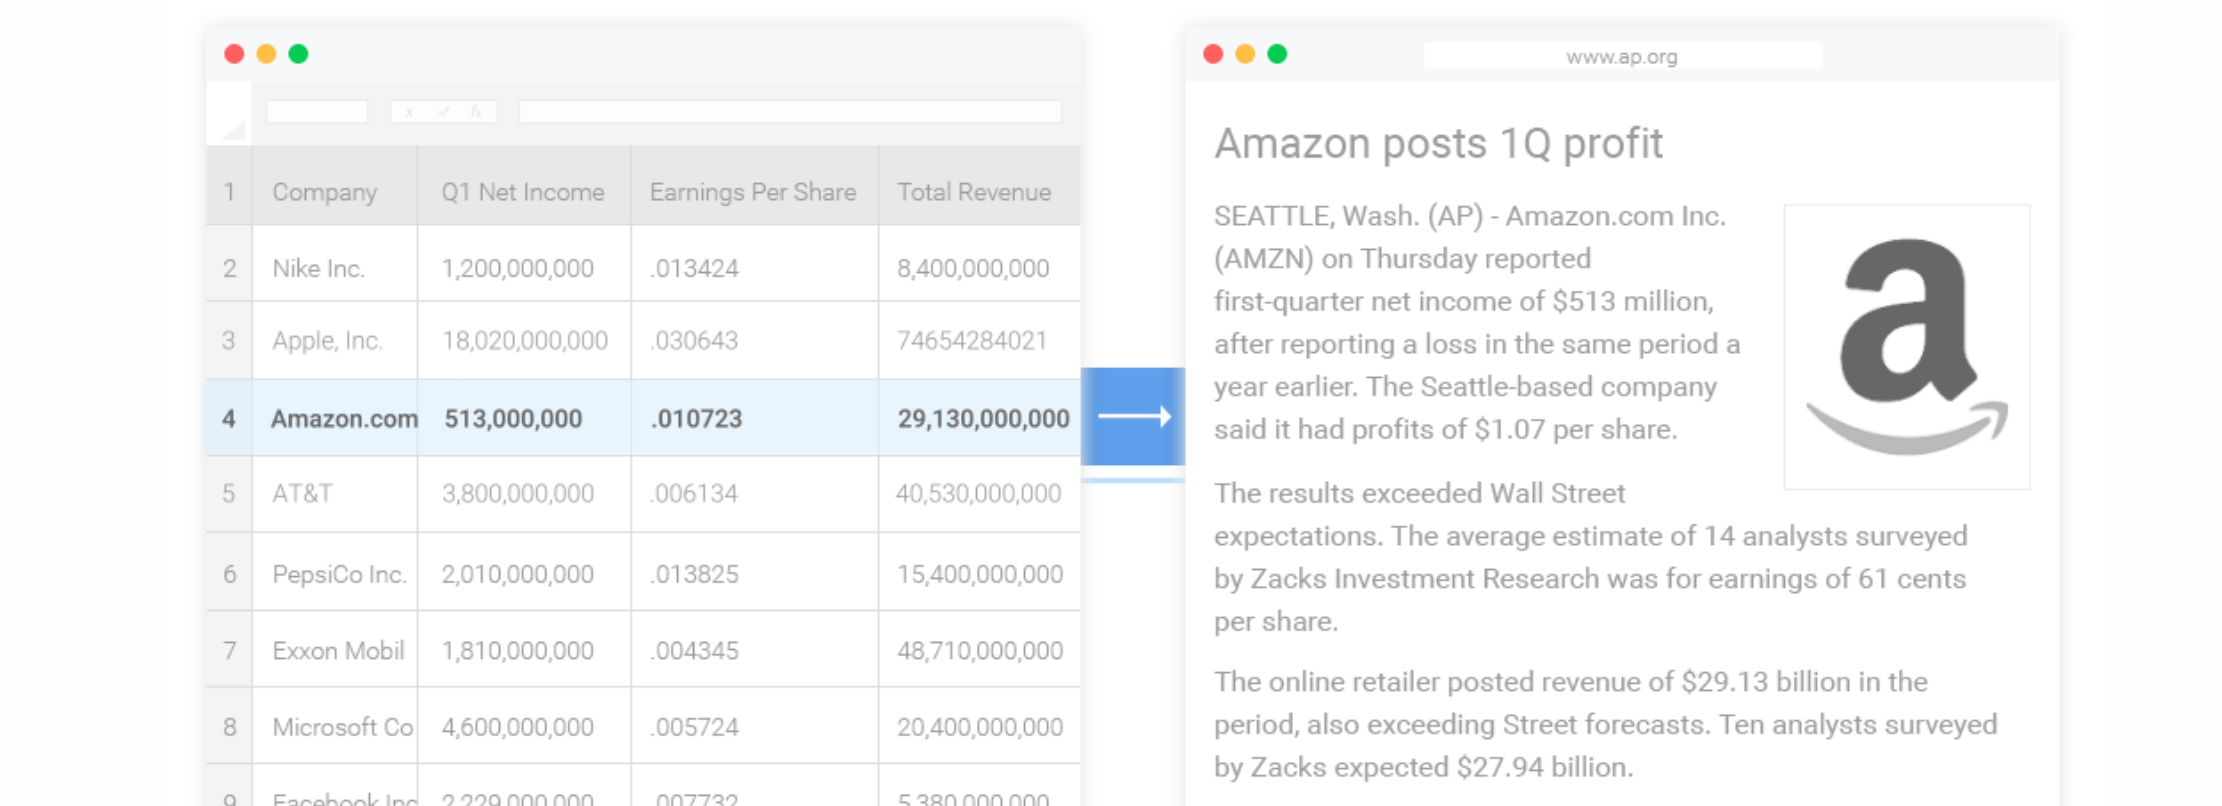Click the 4,600,000,000 net income cell
Image resolution: width=2222 pixels, height=806 pixels.
click(524, 726)
